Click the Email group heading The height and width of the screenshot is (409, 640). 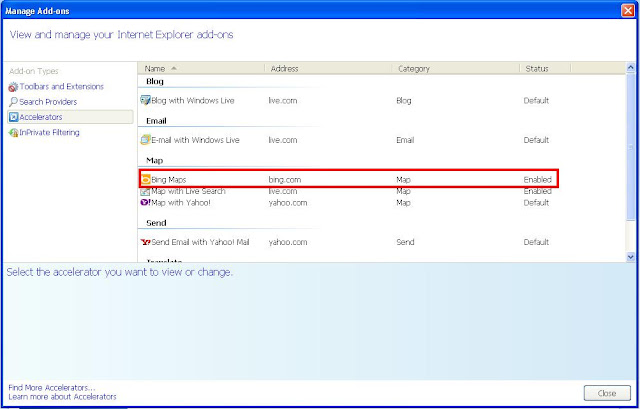(156, 121)
